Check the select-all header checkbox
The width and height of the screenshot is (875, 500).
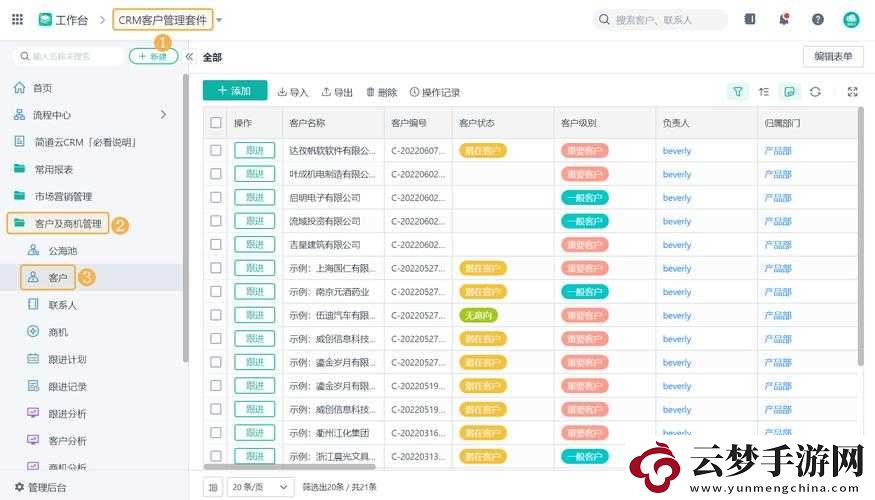point(216,123)
